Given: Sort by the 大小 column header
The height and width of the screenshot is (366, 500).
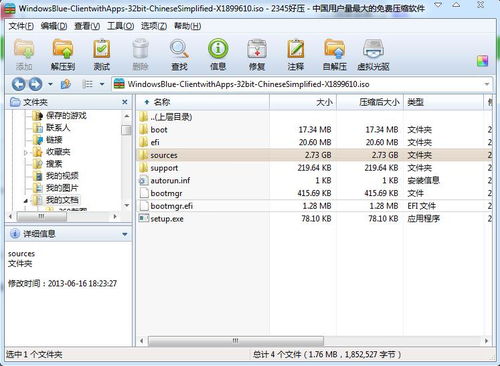Looking at the screenshot, I should pyautogui.click(x=303, y=102).
